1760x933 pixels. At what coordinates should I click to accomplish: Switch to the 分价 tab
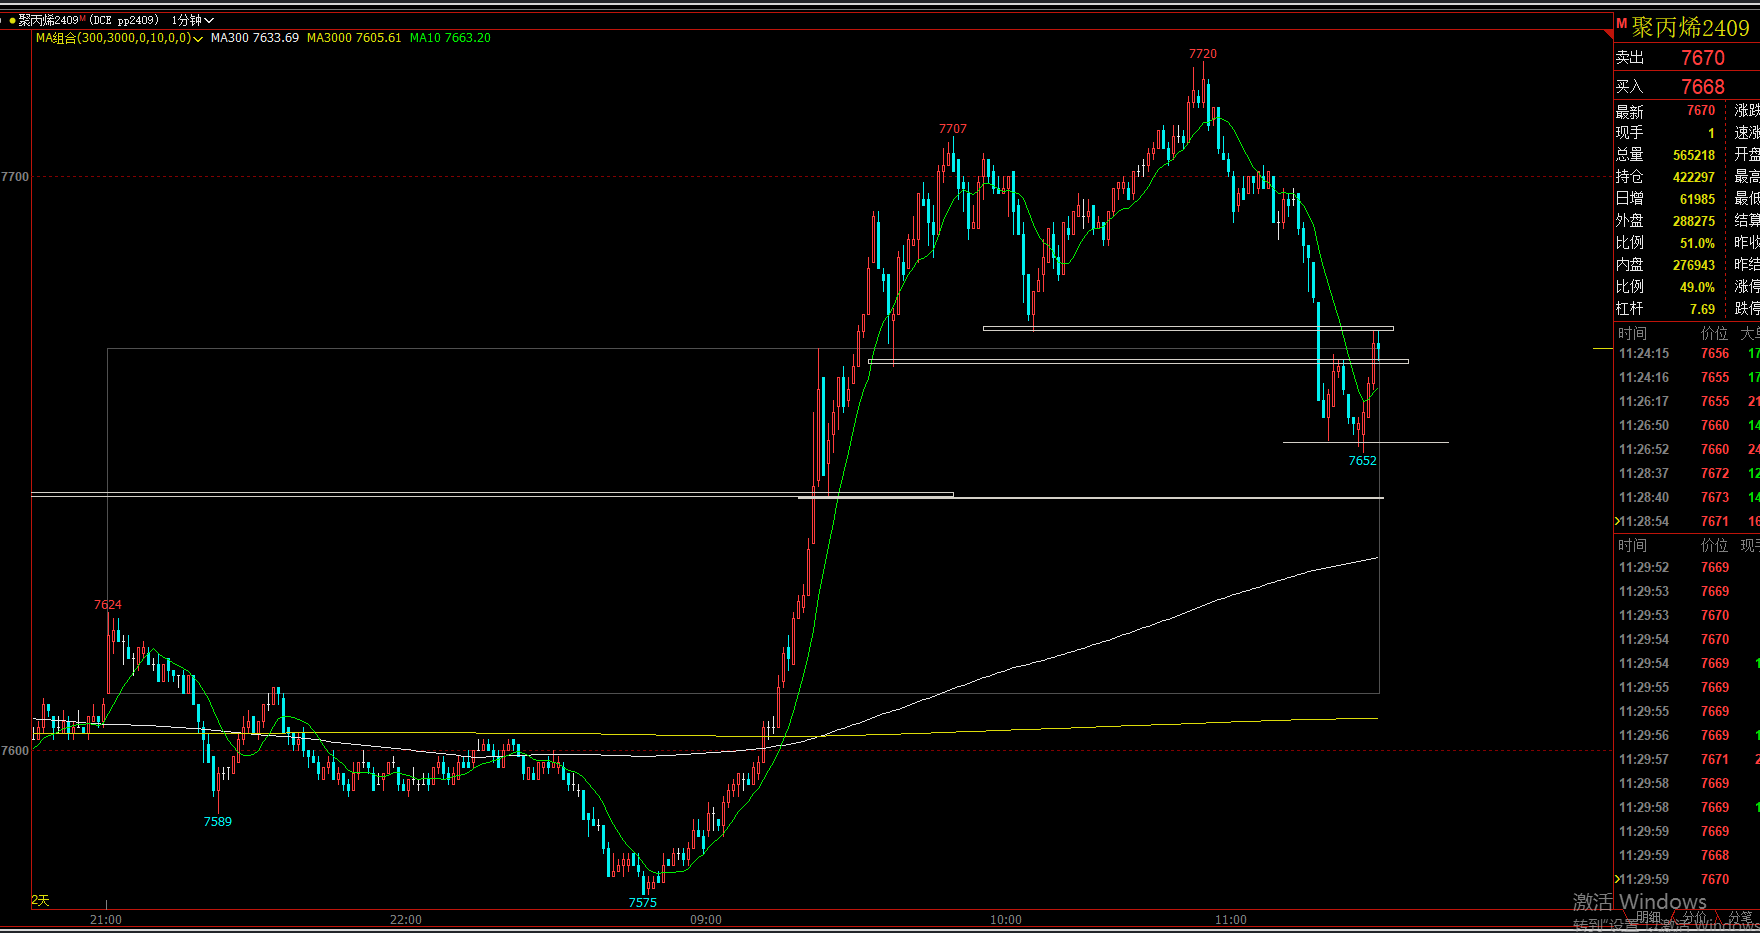pyautogui.click(x=1694, y=917)
